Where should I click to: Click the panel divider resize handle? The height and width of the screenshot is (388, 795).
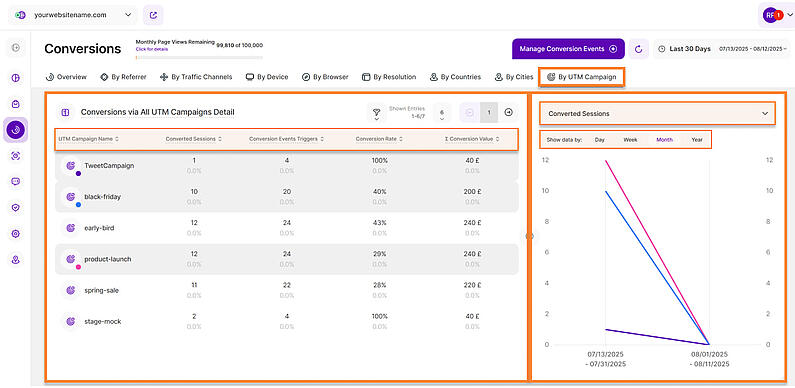coord(529,236)
